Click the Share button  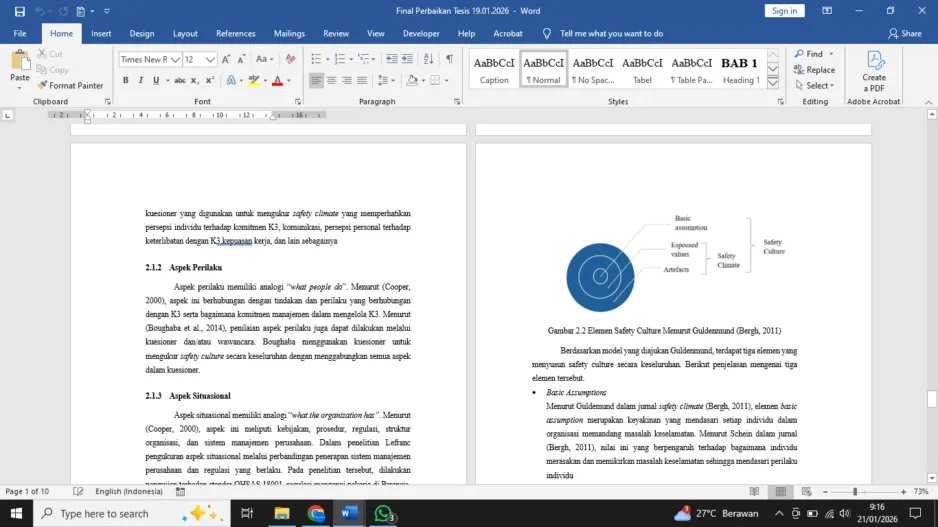904,33
